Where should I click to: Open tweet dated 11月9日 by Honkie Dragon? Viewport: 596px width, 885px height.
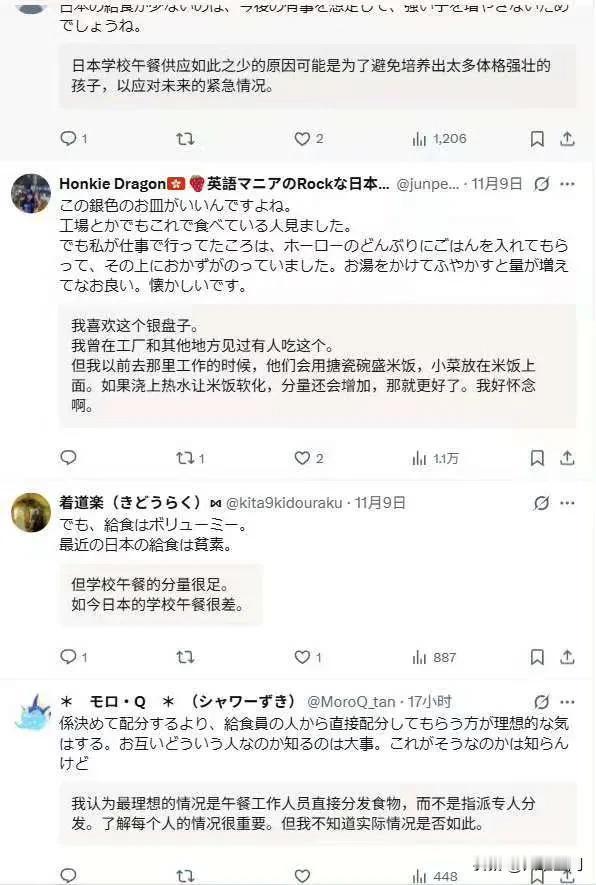(x=497, y=184)
